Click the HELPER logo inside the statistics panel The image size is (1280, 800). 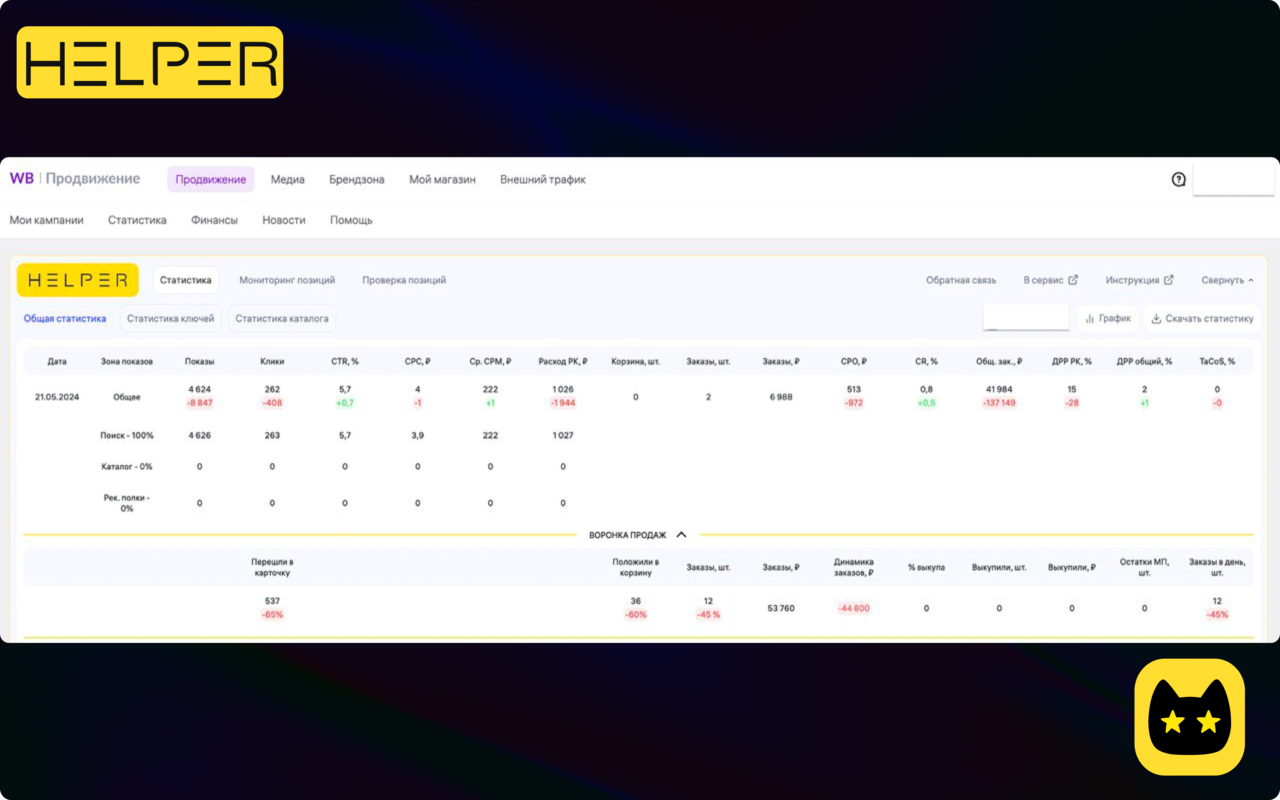click(78, 280)
